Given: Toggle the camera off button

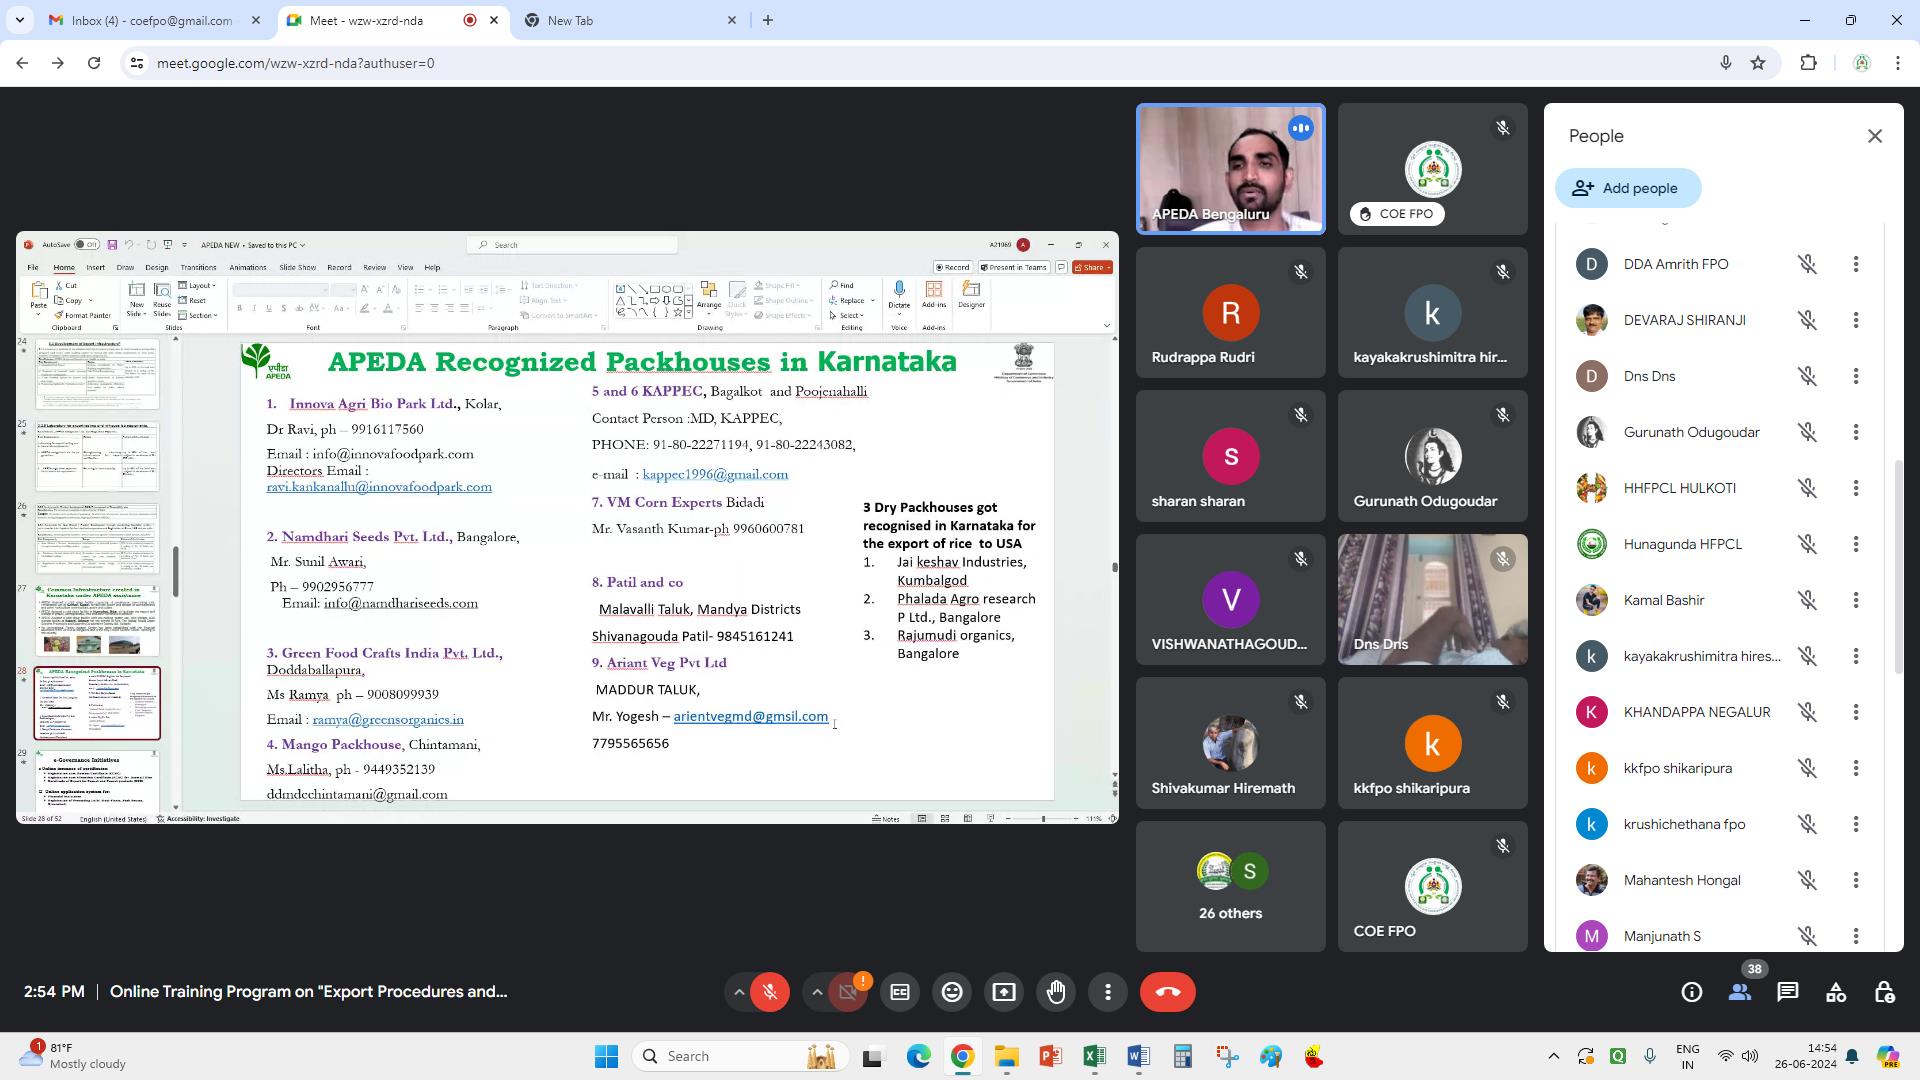Looking at the screenshot, I should point(848,992).
